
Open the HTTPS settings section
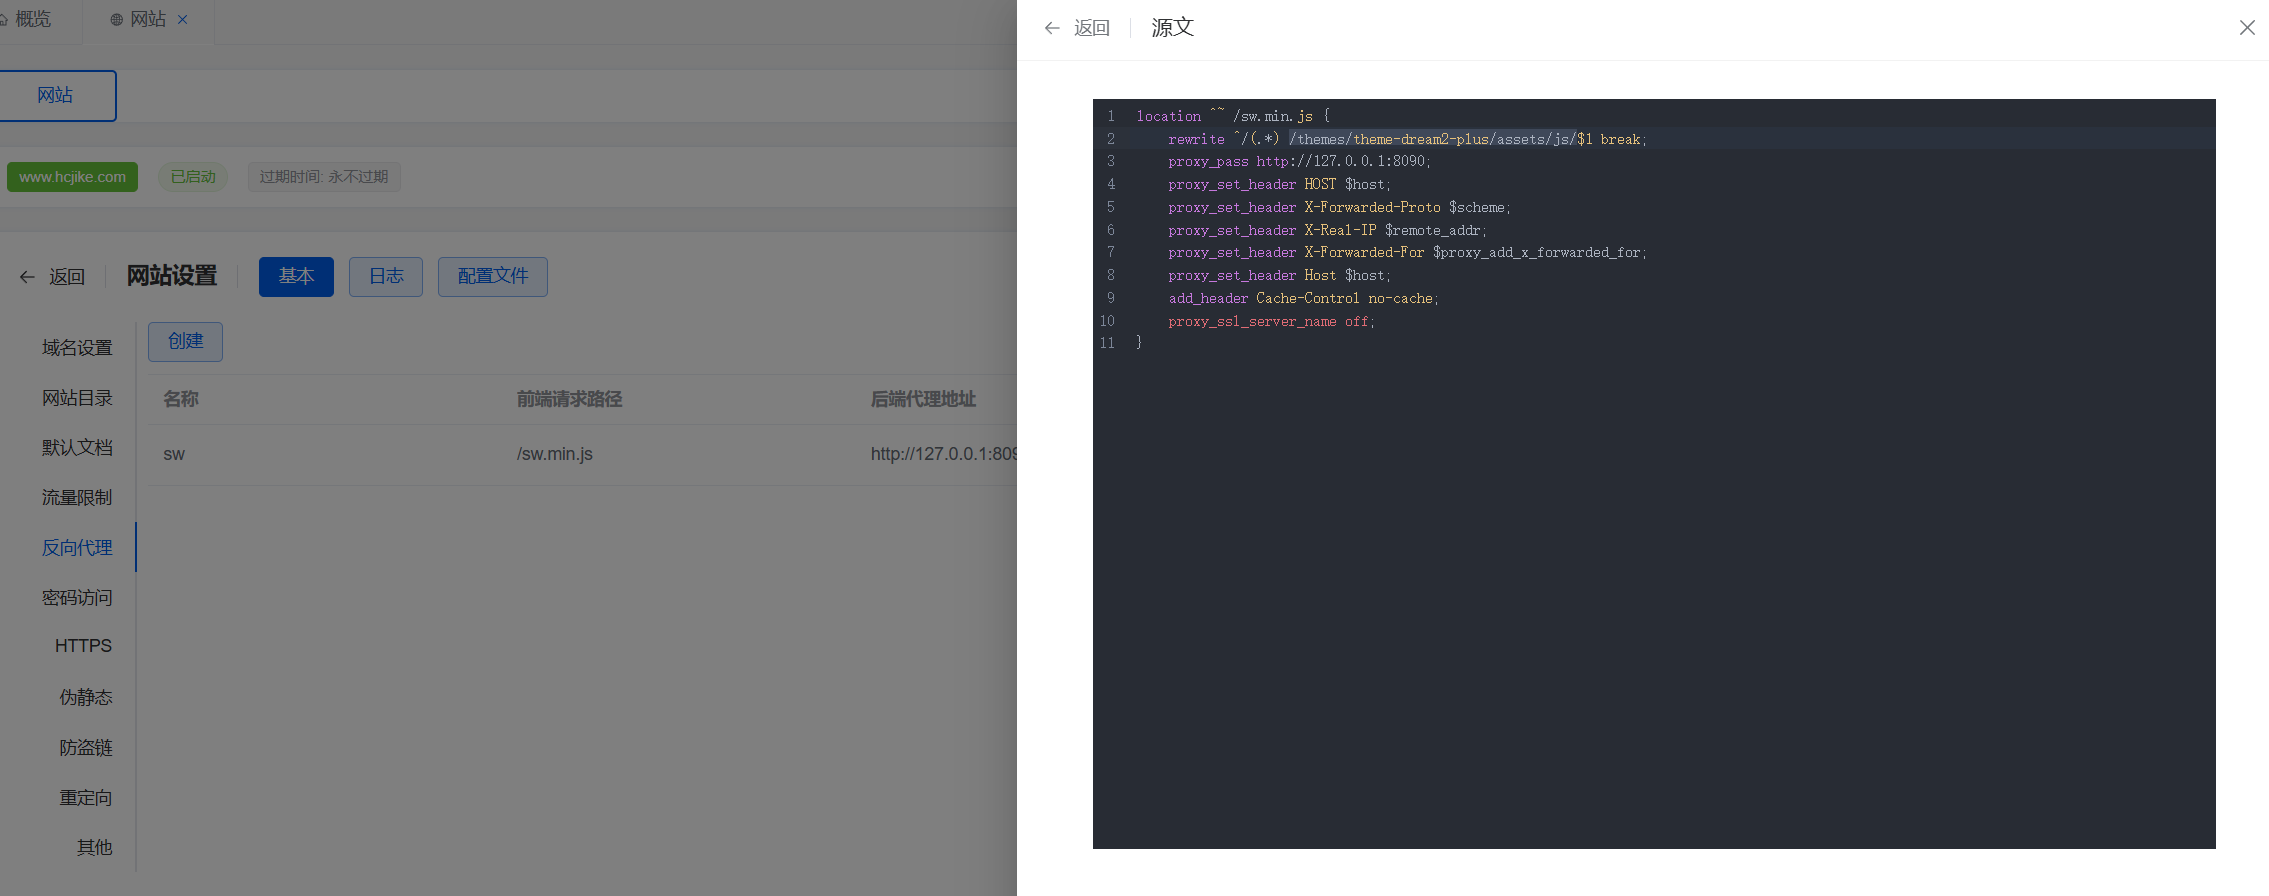click(83, 646)
